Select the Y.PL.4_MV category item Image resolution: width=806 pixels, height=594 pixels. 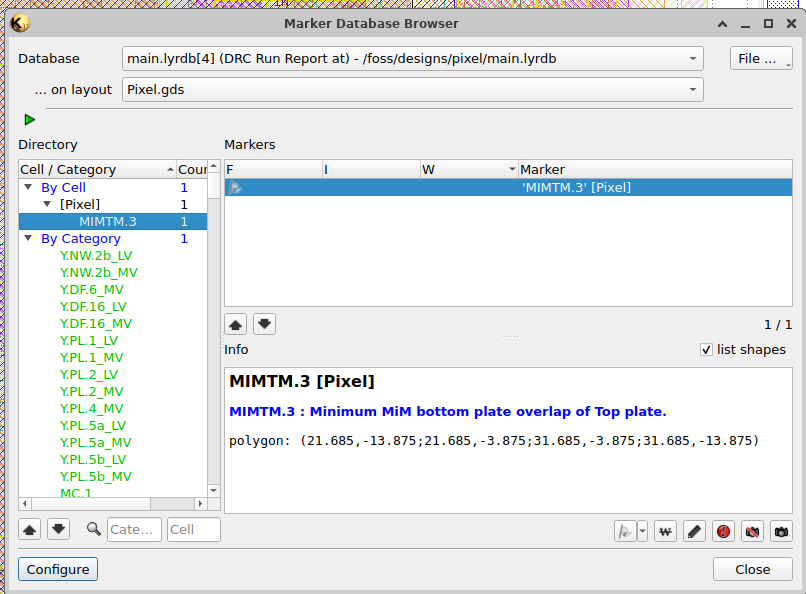click(x=91, y=409)
